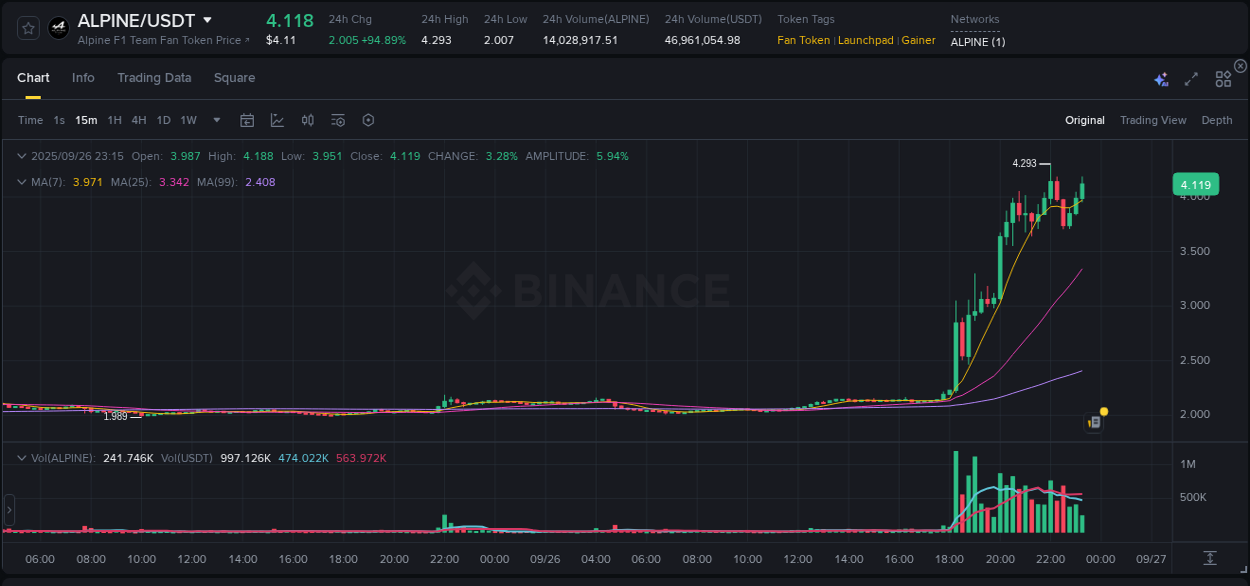This screenshot has height=586, width=1250.
Task: Open the AI analysis assistant
Action: 1161,78
